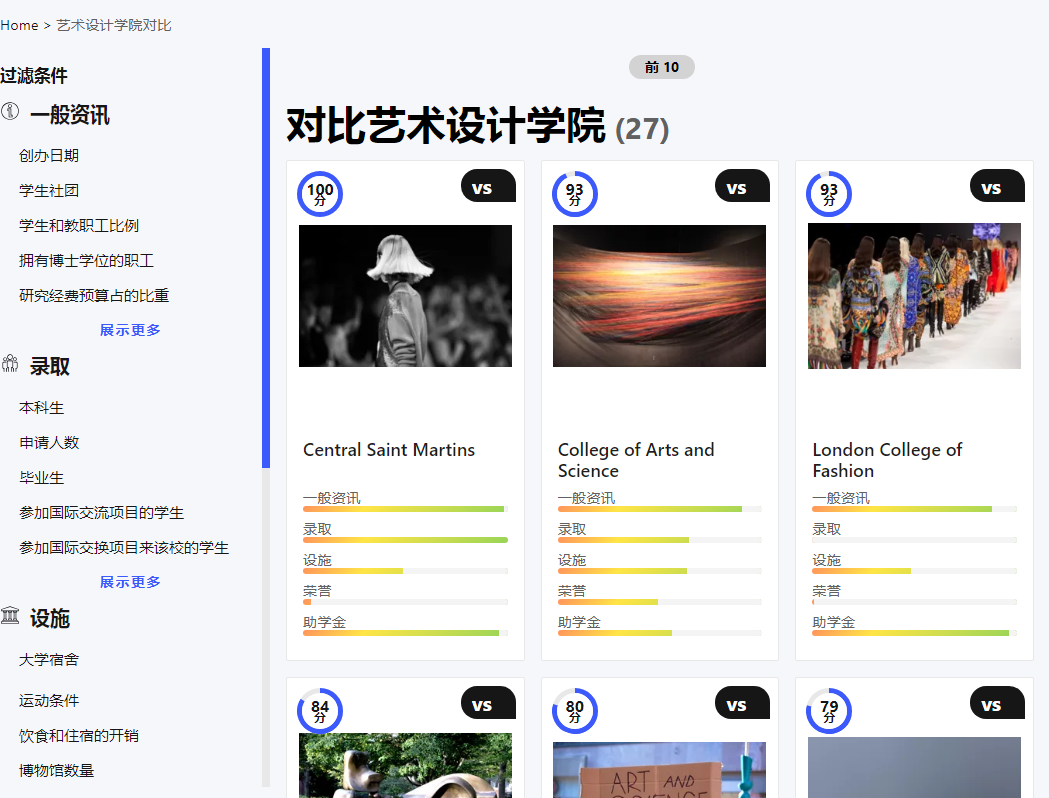Click the 100分 score circle
Image resolution: width=1049 pixels, height=798 pixels.
(x=320, y=194)
